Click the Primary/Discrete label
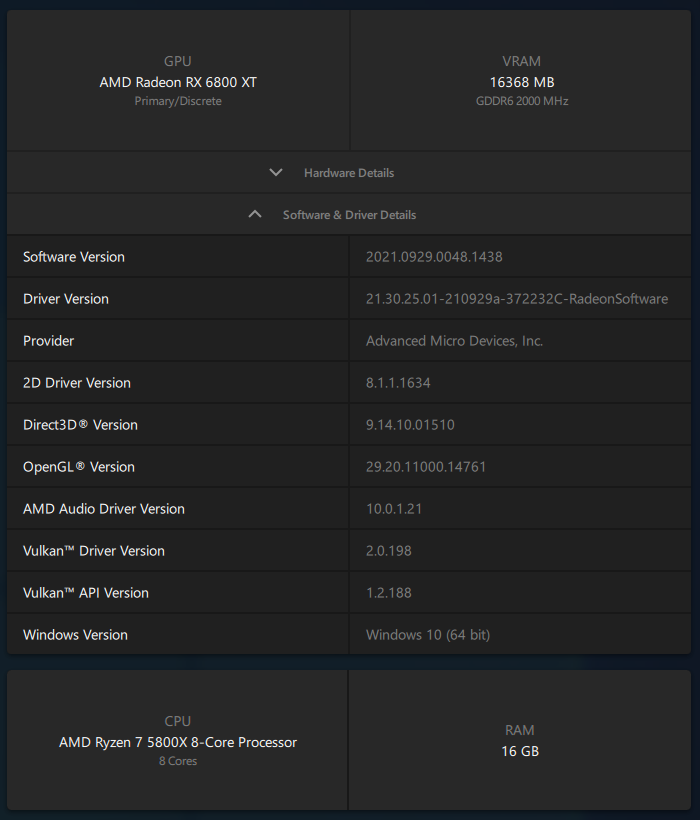 pyautogui.click(x=178, y=101)
